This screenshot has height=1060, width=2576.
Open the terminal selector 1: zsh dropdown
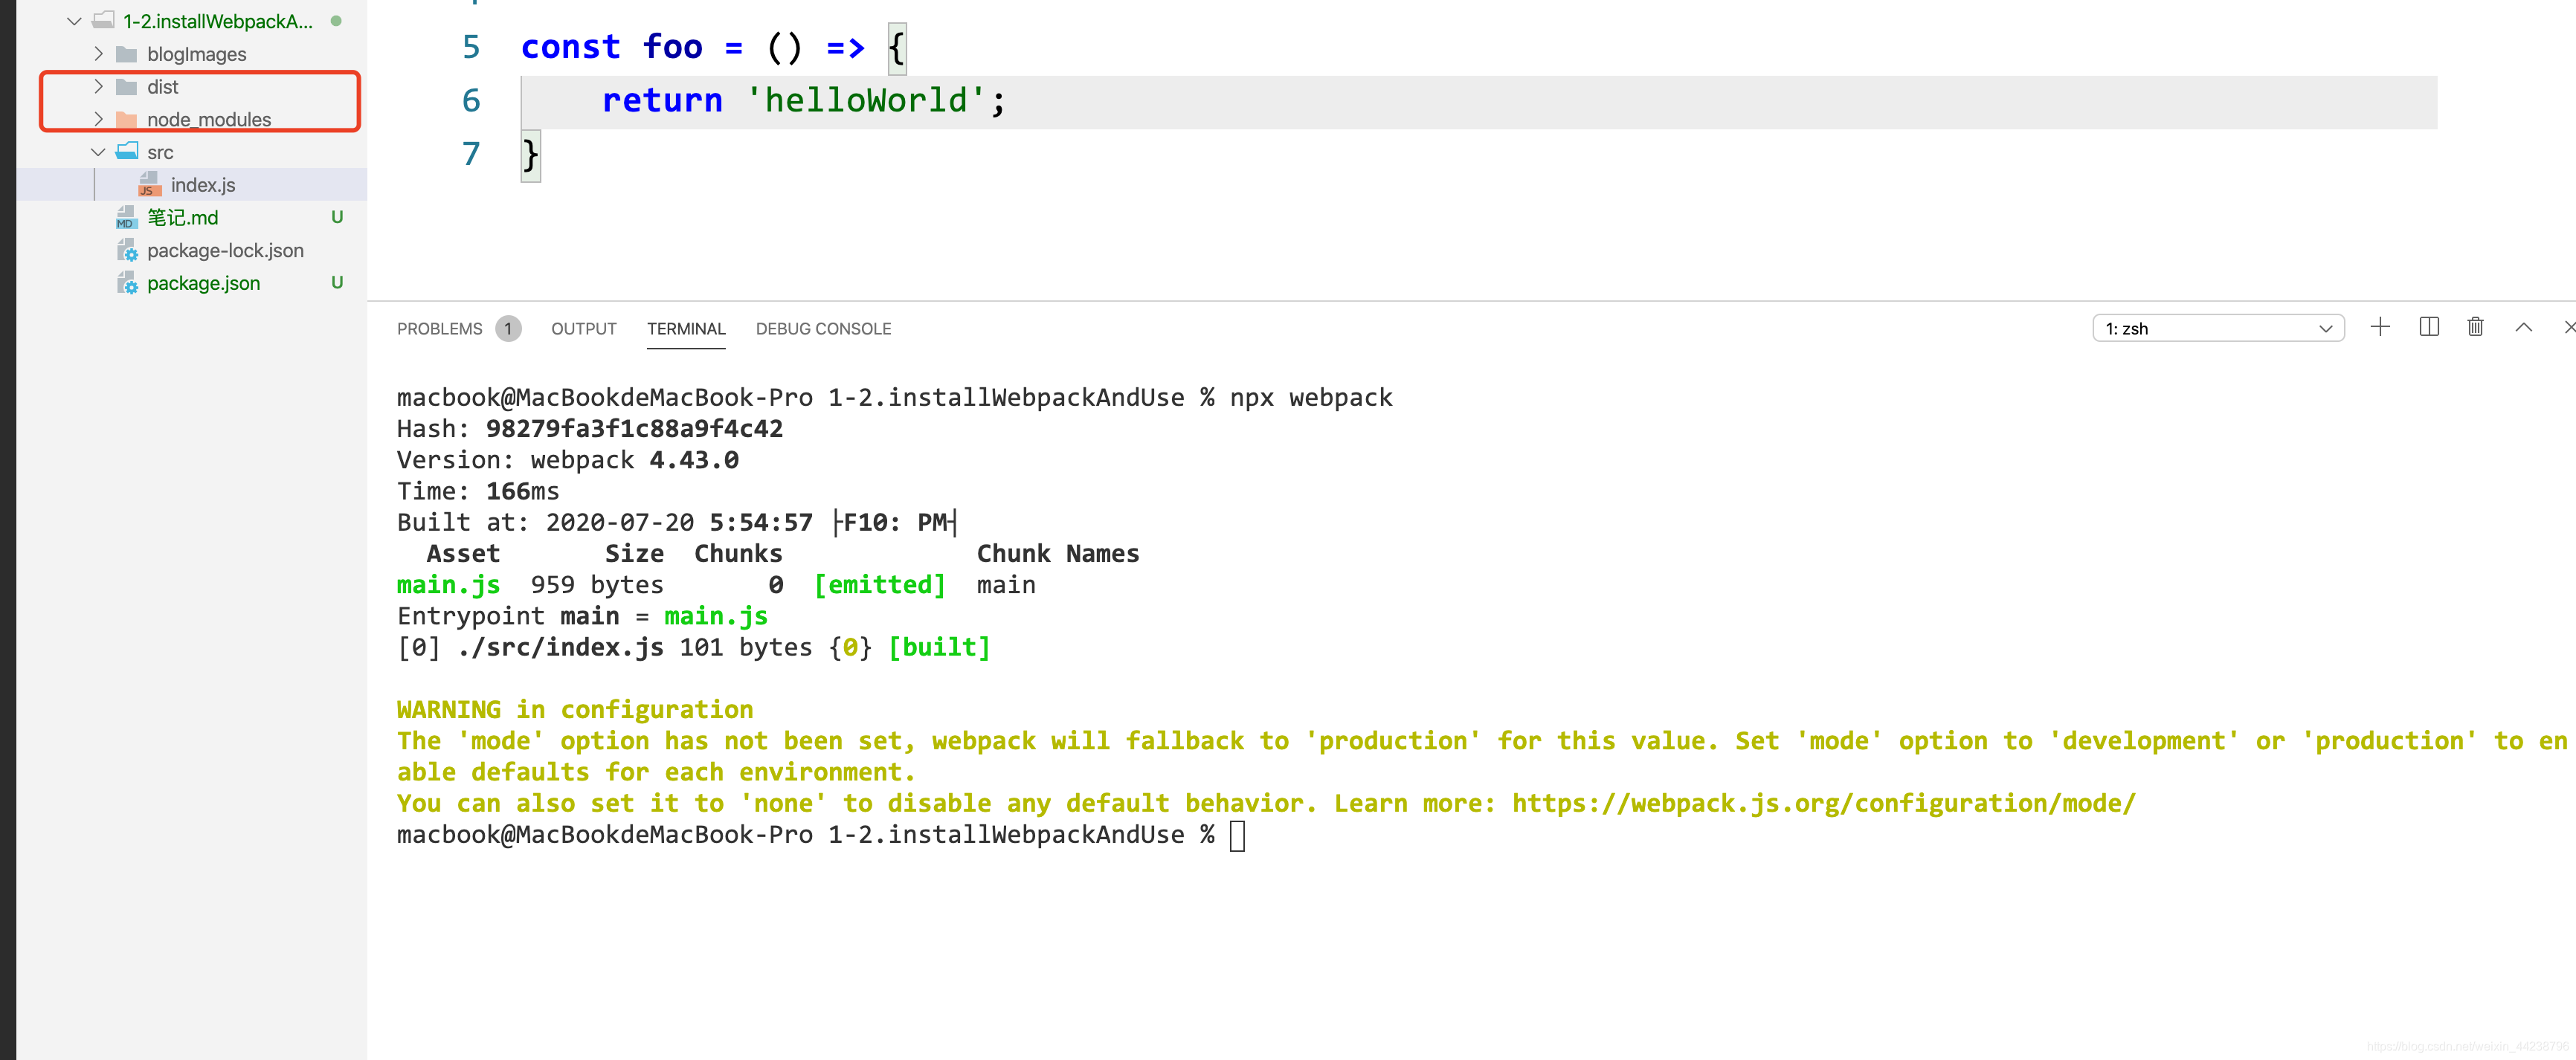point(2218,328)
